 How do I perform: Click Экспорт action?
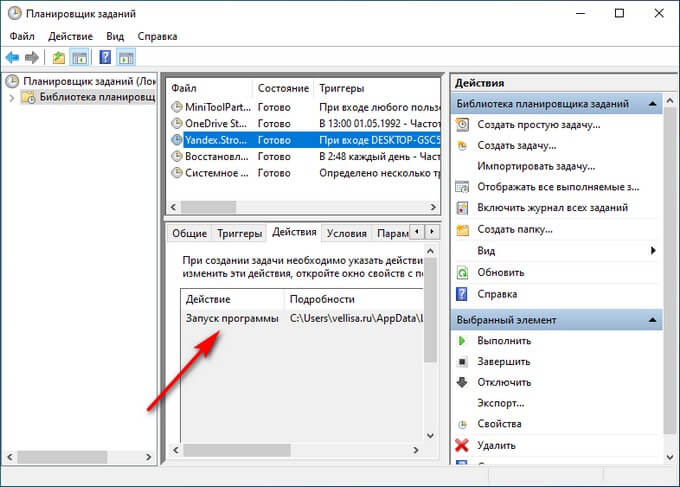pyautogui.click(x=501, y=403)
